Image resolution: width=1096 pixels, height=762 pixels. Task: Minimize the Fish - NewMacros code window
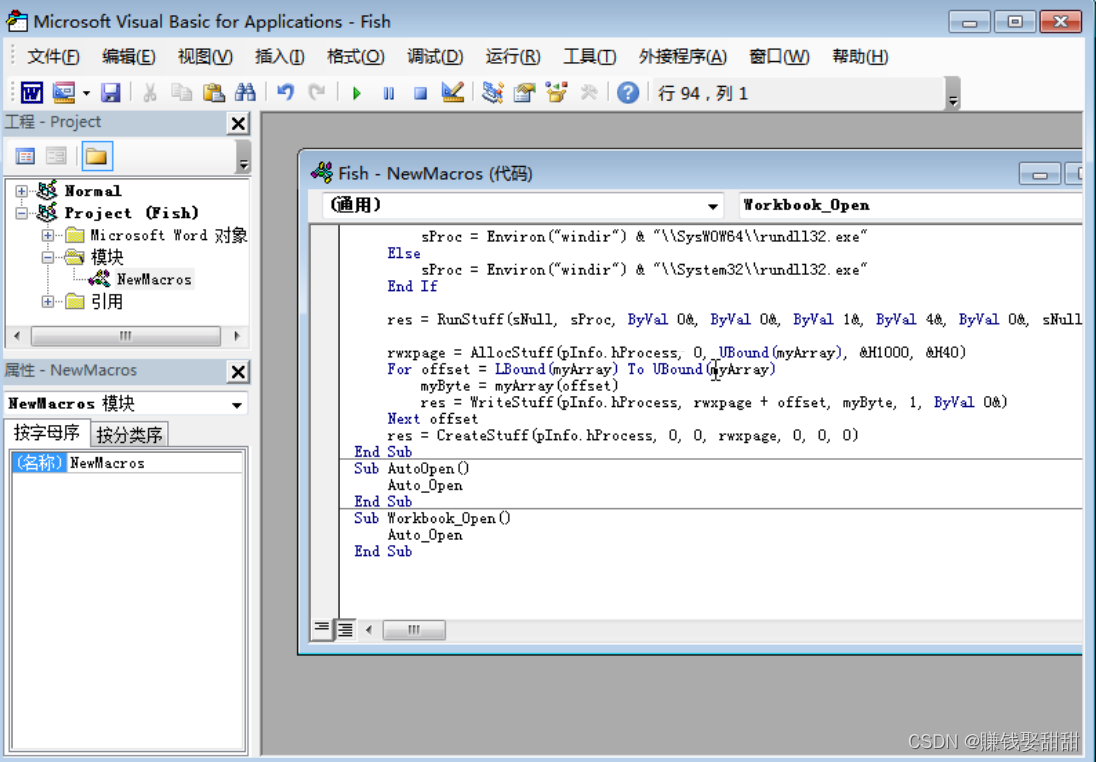click(1039, 174)
